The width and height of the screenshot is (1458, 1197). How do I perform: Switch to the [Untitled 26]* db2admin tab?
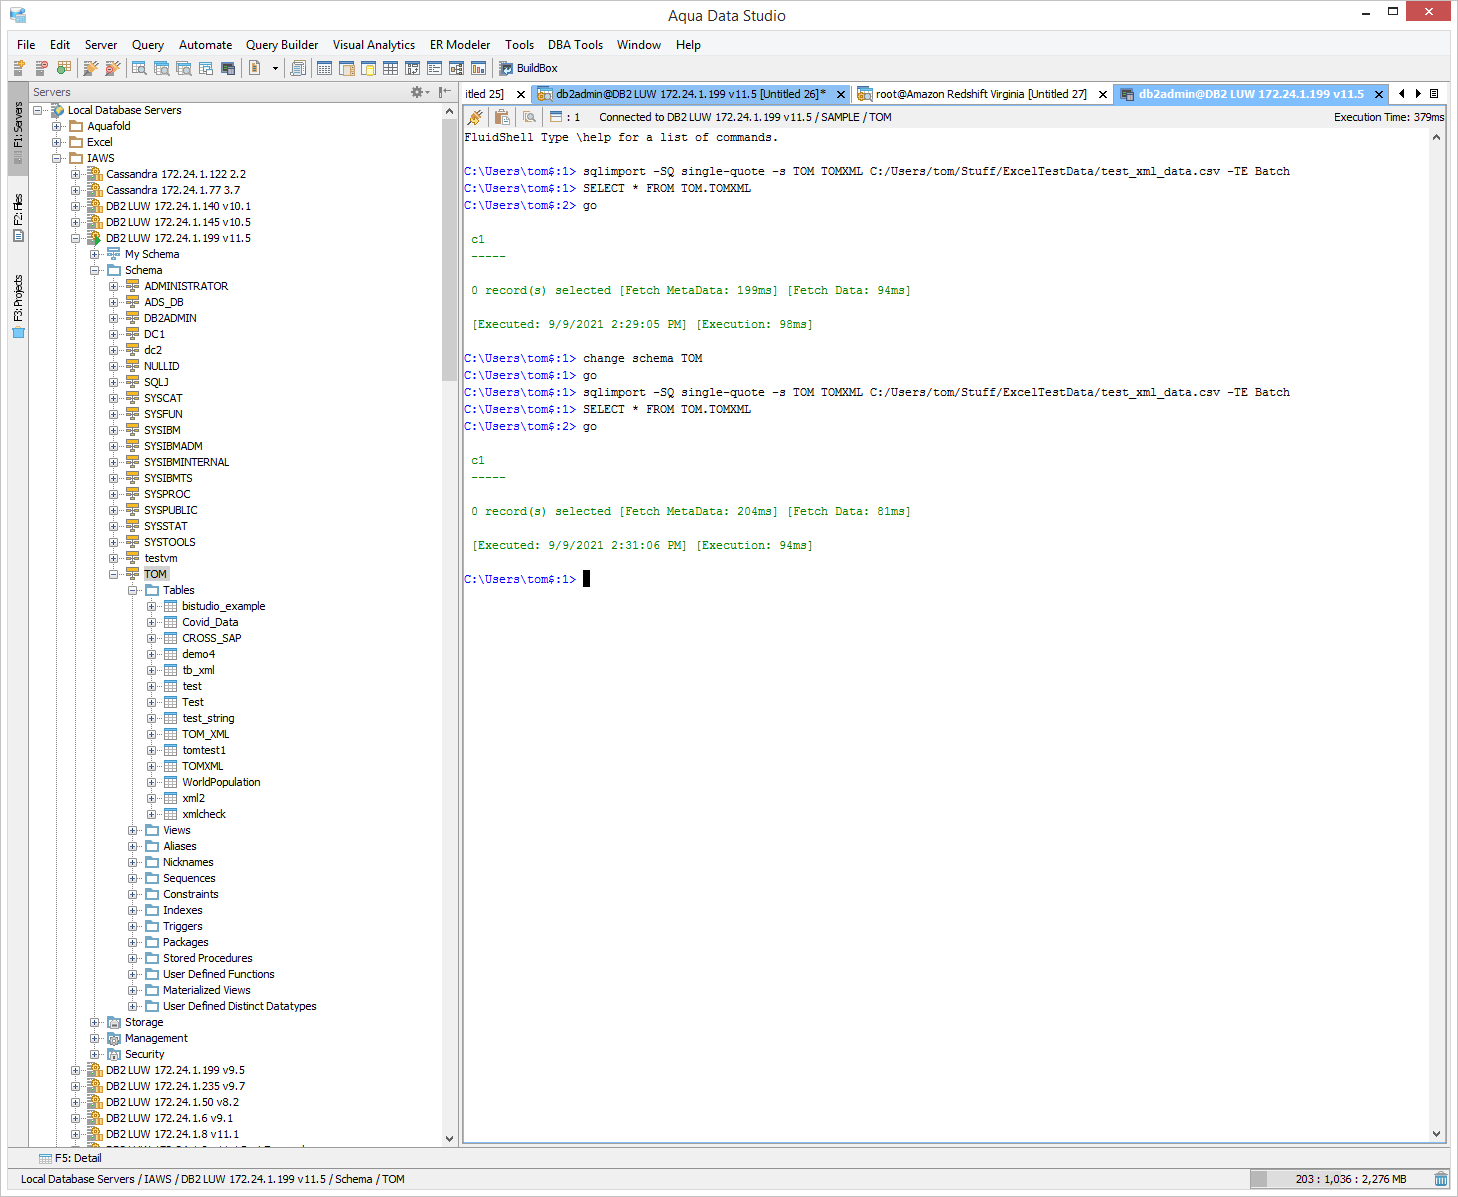point(691,94)
